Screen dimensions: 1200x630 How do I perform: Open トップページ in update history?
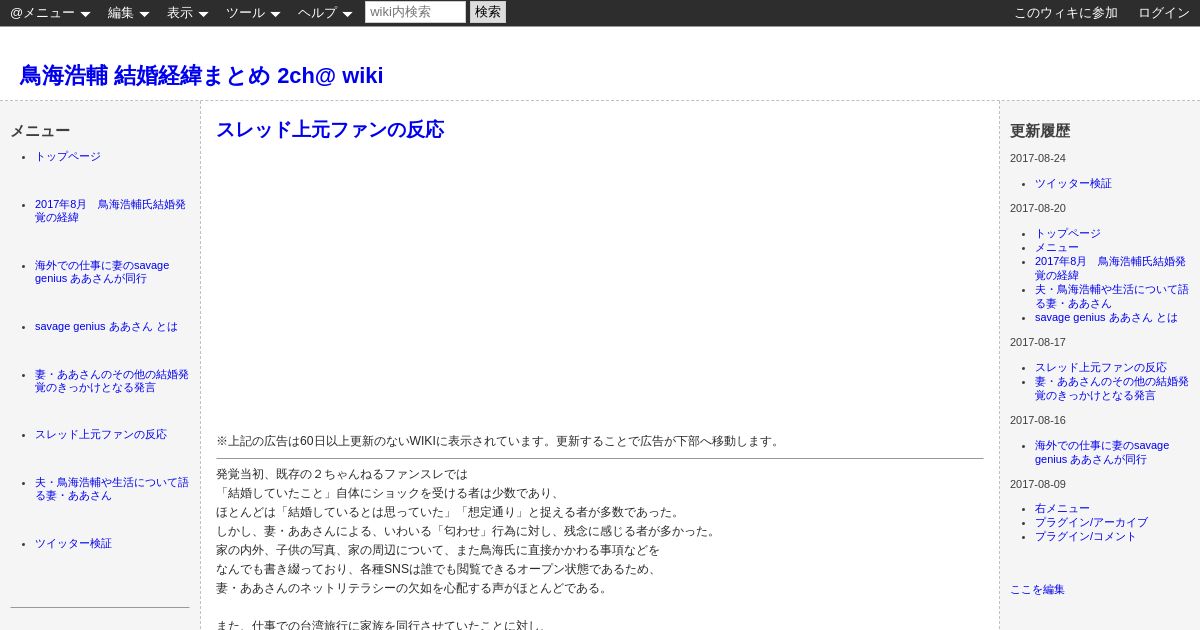point(1068,234)
